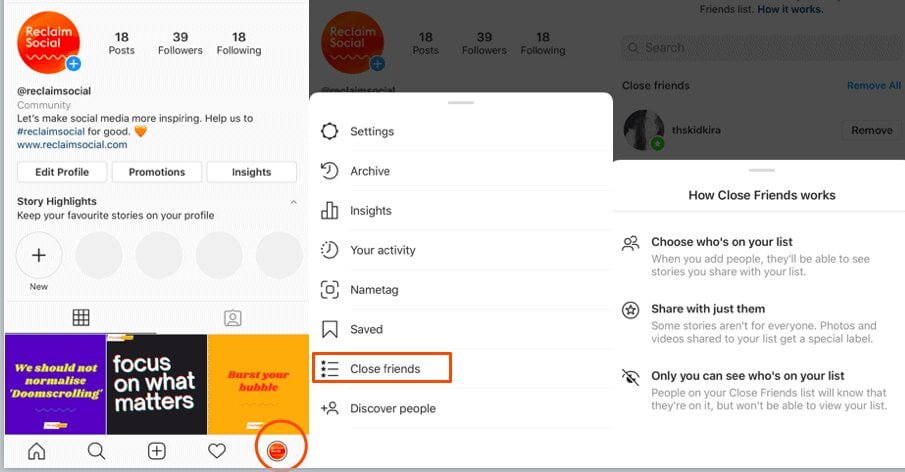Switch to the grid posts view
This screenshot has height=472, width=905.
pos(81,318)
